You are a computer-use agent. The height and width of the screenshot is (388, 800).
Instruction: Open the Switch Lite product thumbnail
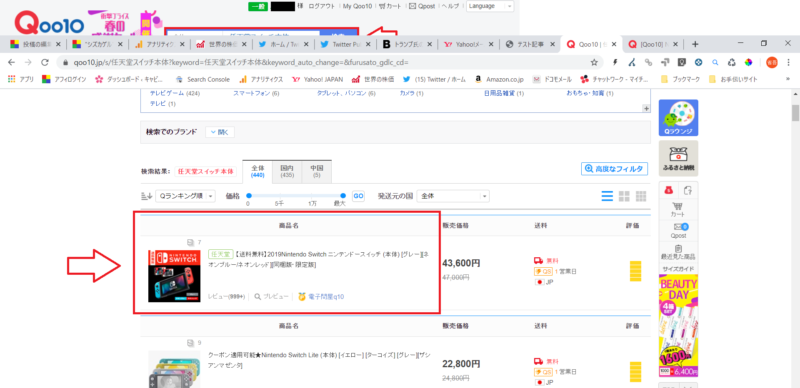(174, 370)
